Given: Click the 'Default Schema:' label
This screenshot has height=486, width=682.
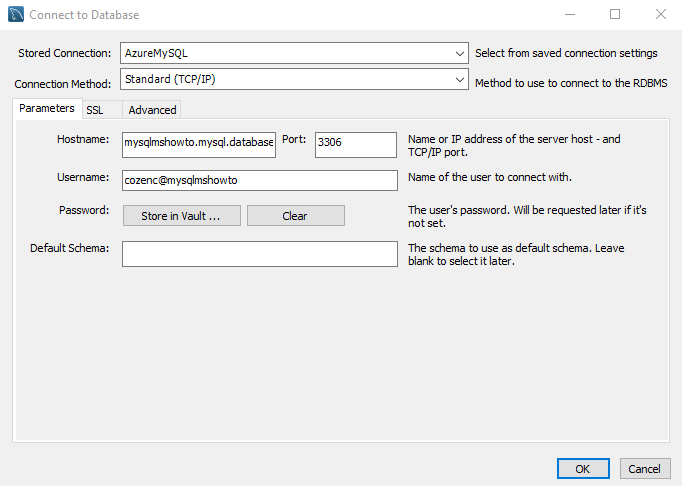Looking at the screenshot, I should point(70,248).
